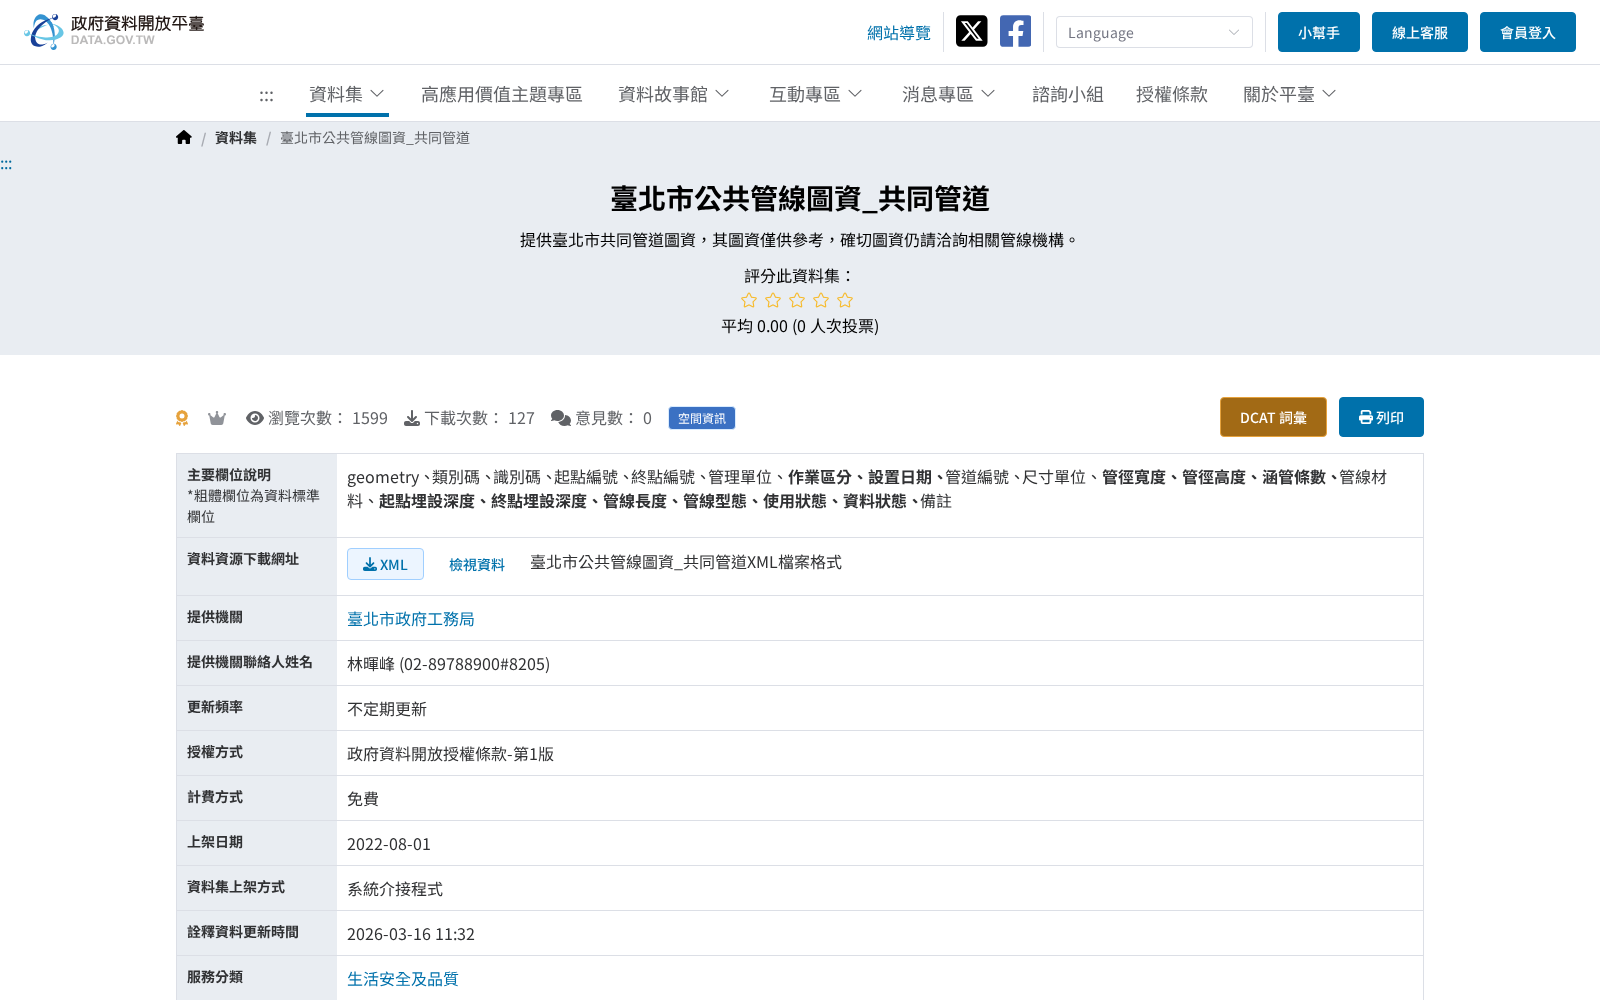
Task: Click the DCAT 詞彙 button
Action: [x=1273, y=417]
